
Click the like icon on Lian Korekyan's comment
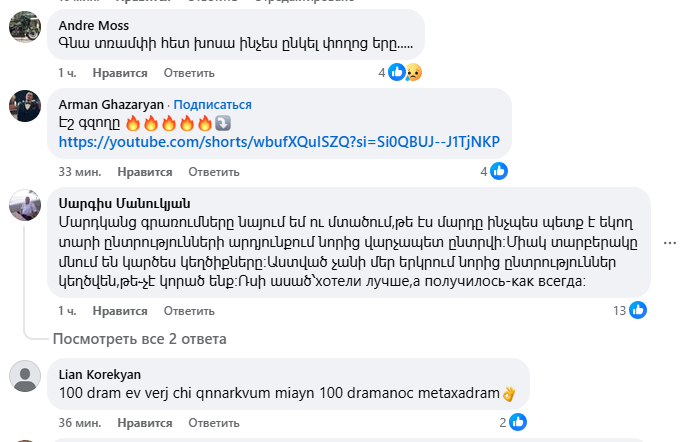[517, 422]
